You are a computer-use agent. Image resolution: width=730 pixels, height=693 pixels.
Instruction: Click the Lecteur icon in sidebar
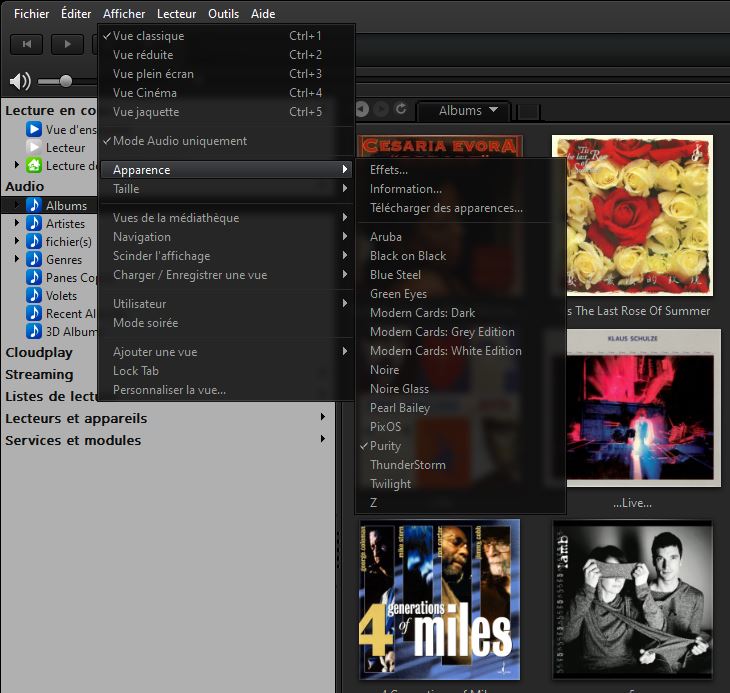coord(34,148)
